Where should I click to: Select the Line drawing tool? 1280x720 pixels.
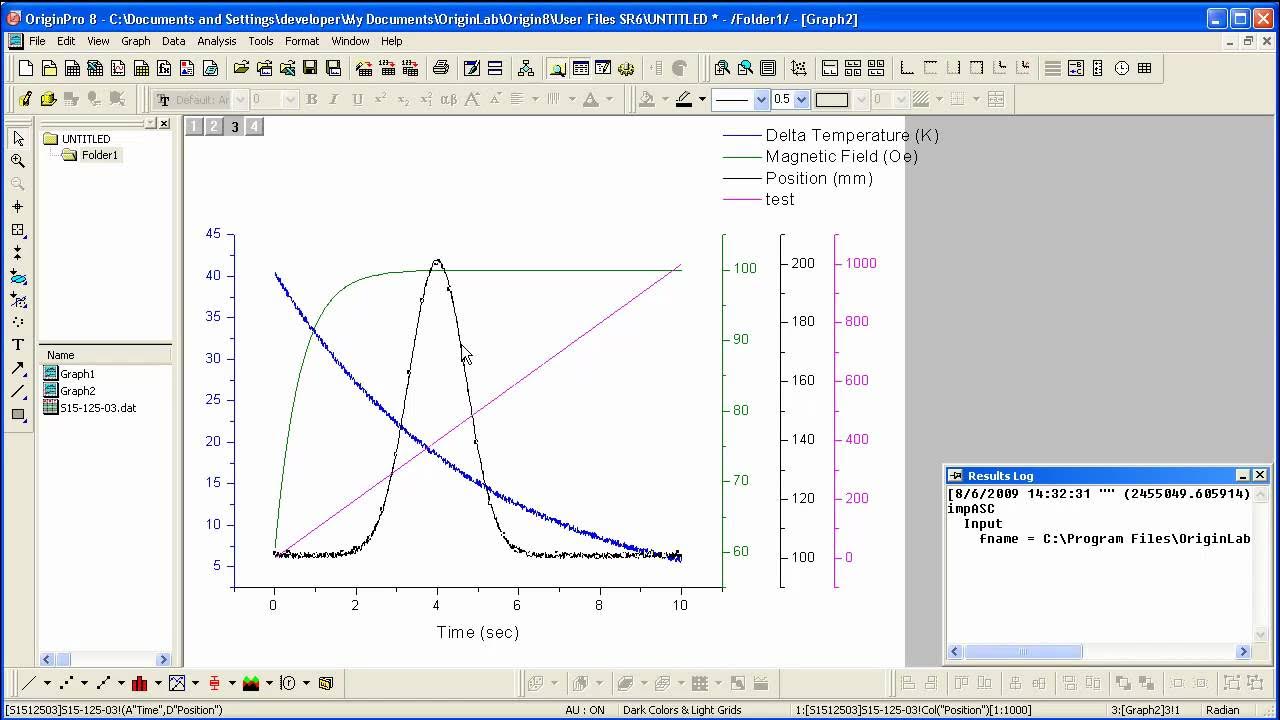pos(18,391)
